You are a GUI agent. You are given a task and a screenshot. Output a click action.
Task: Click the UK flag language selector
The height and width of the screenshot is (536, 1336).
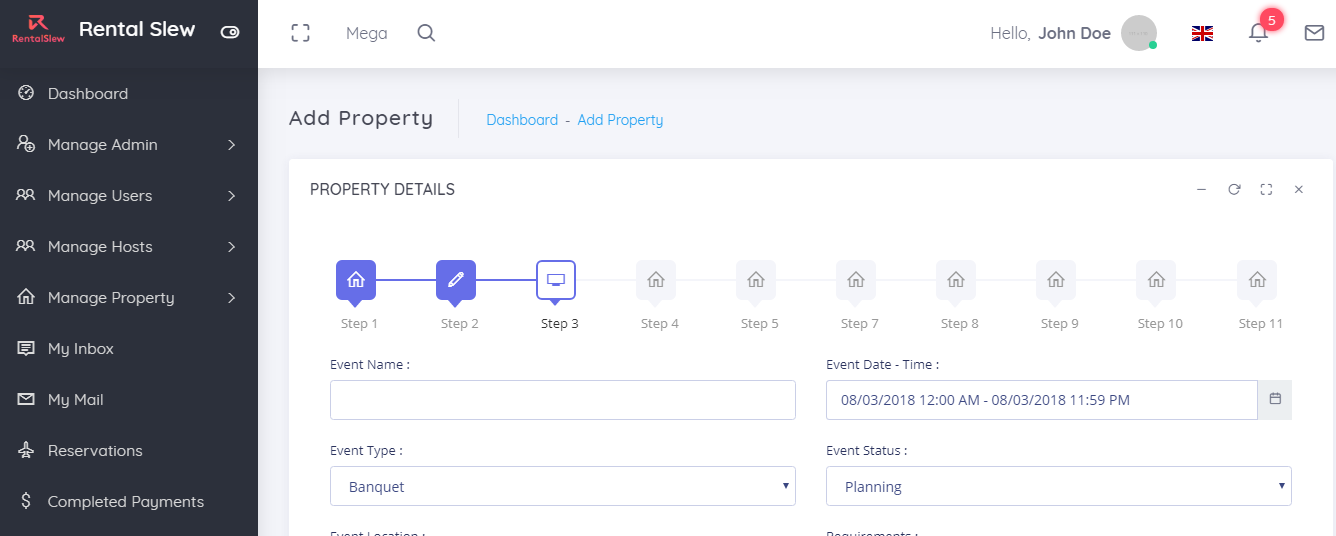[x=1202, y=33]
